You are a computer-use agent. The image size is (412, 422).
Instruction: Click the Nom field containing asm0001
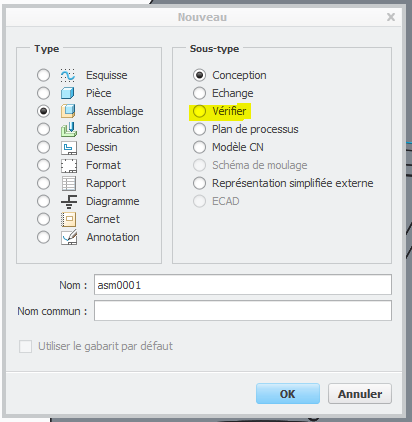click(x=243, y=285)
